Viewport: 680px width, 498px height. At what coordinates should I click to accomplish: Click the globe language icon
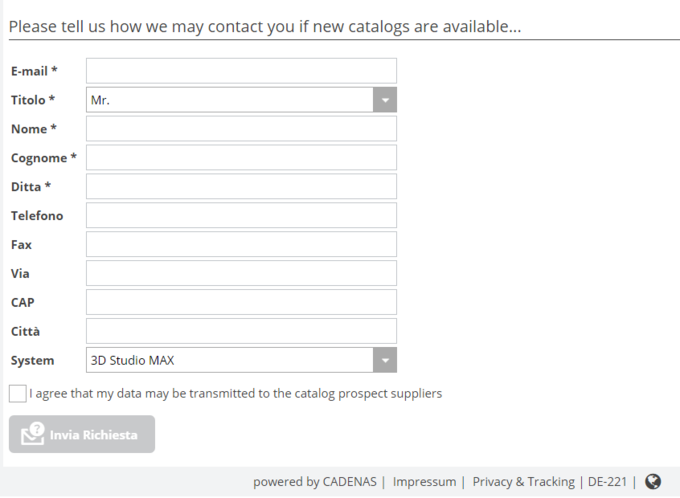click(x=653, y=482)
